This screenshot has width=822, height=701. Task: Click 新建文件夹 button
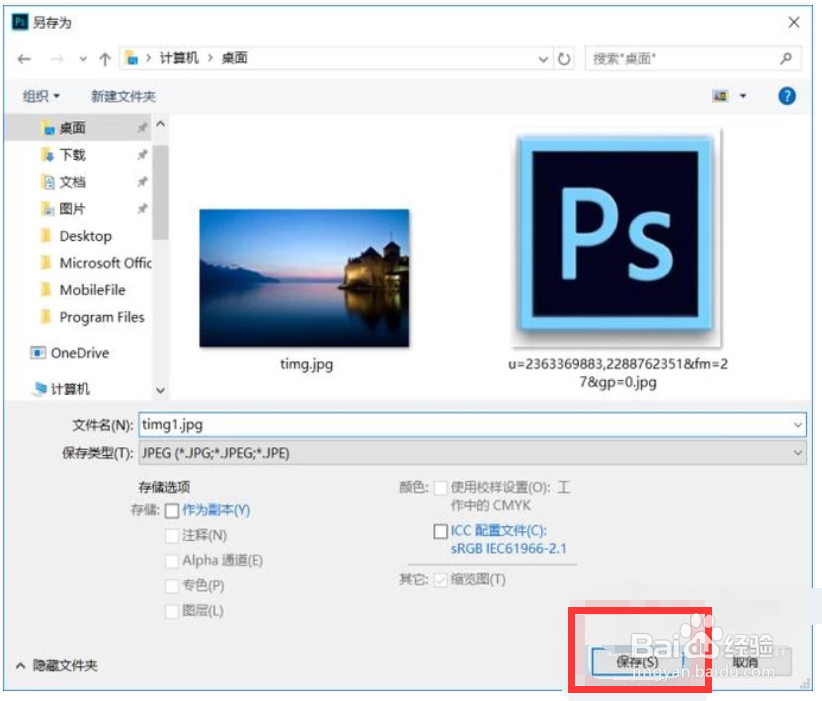pos(123,96)
